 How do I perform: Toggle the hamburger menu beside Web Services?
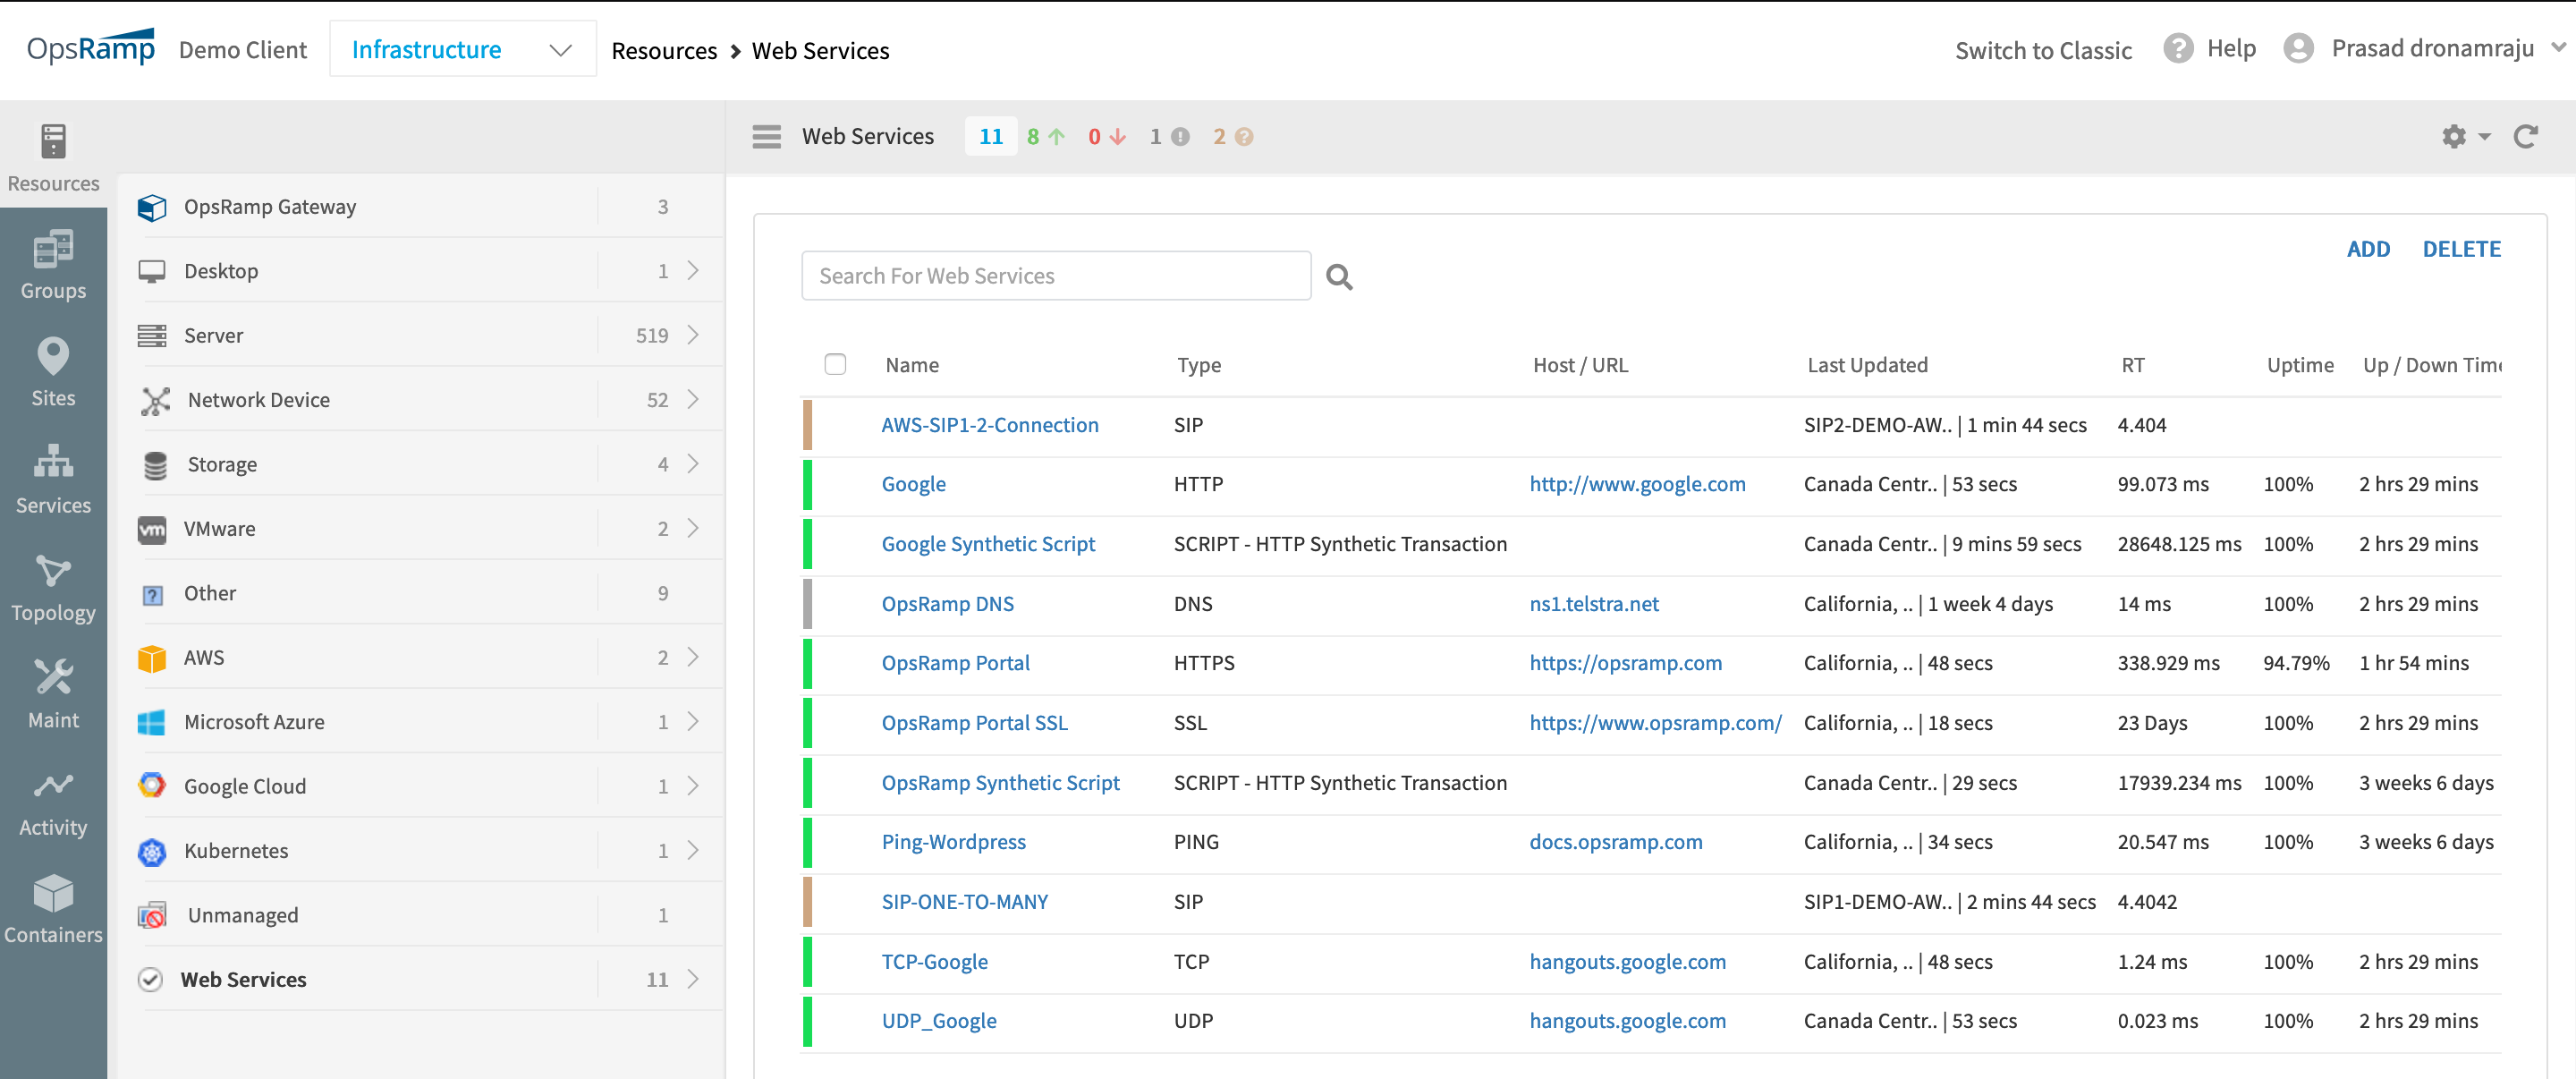coord(766,136)
